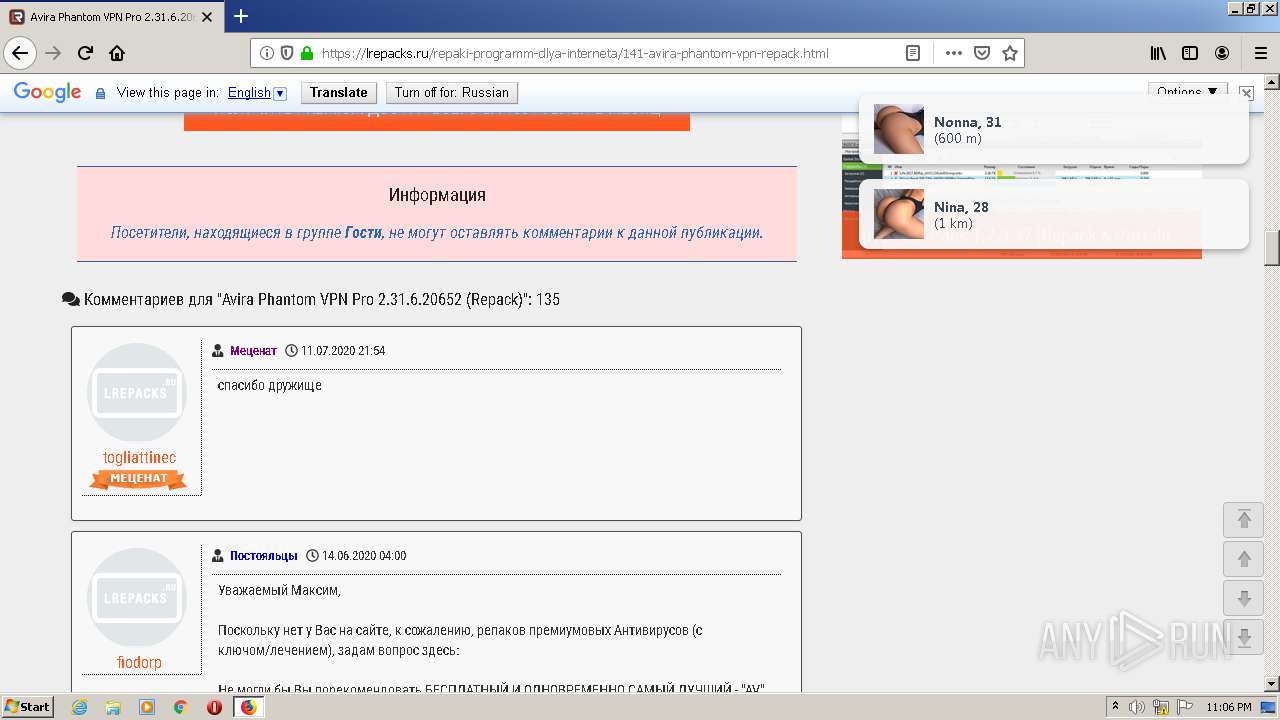Image resolution: width=1280 pixels, height=720 pixels.
Task: Open togliattinec's user profile link
Action: 139,458
